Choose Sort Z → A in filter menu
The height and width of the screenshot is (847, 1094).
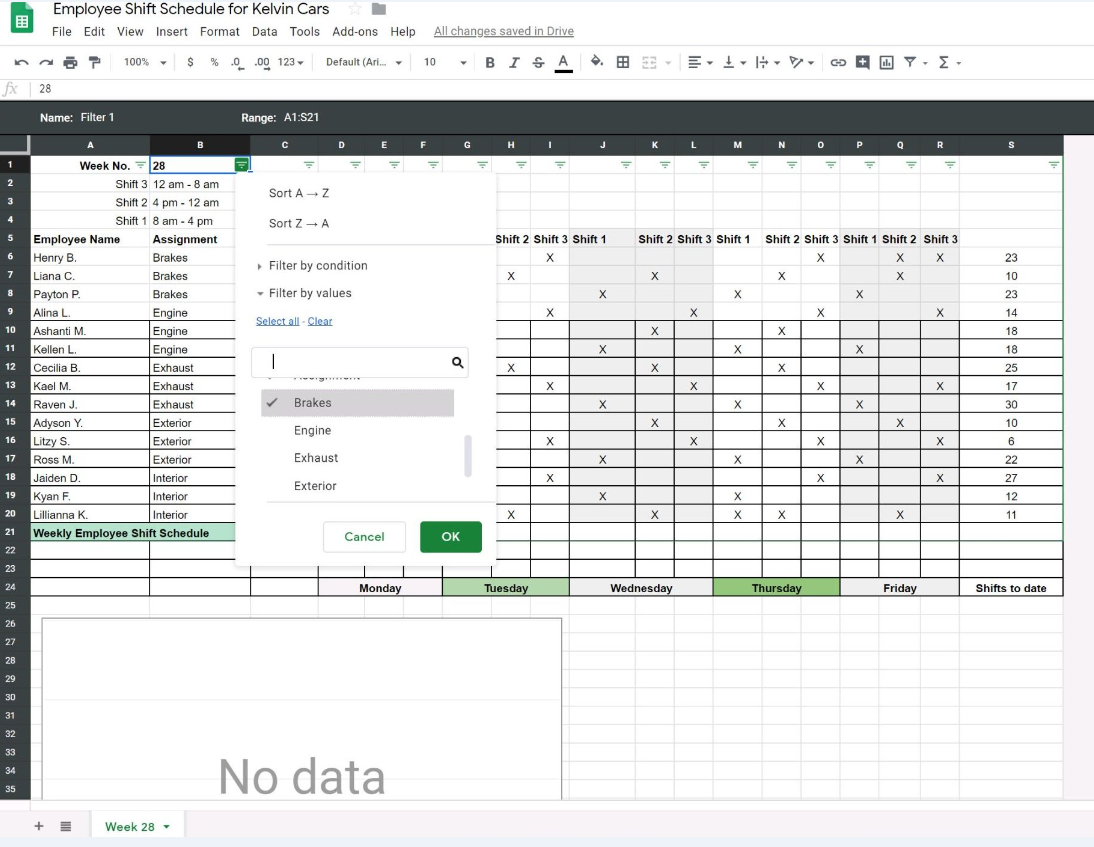click(x=299, y=223)
